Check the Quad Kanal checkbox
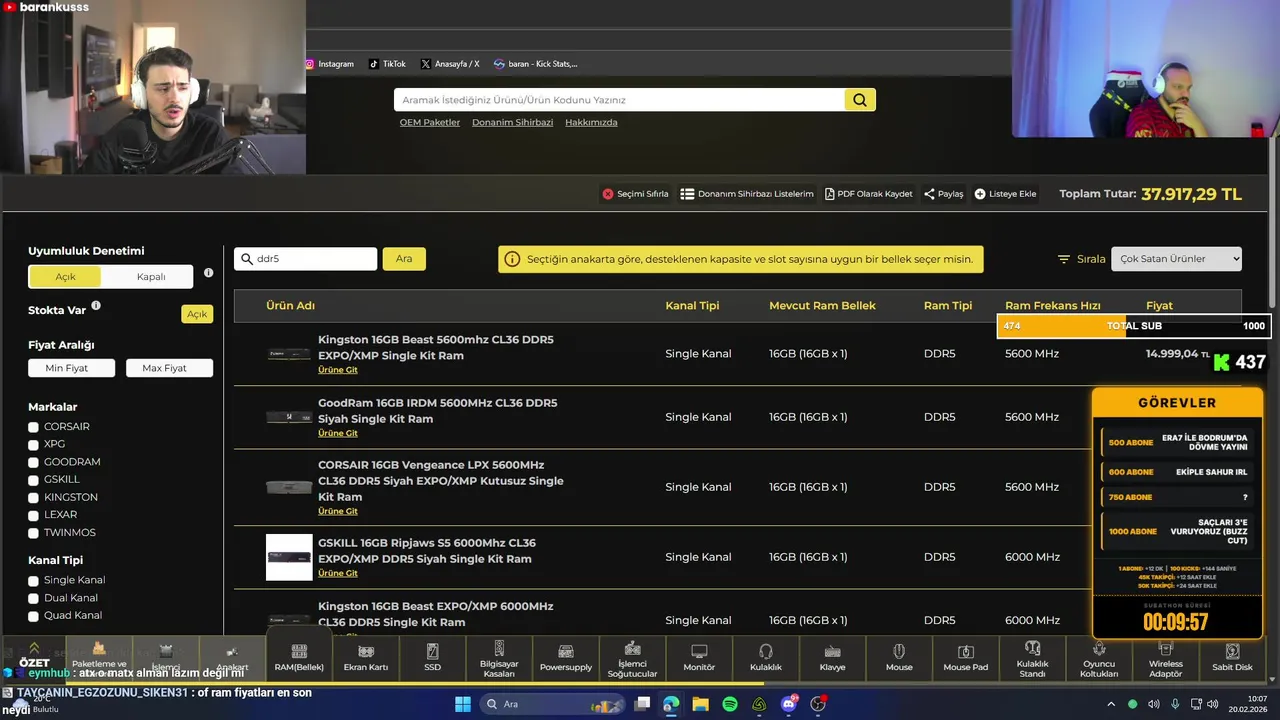Viewport: 1280px width, 720px height. point(34,616)
